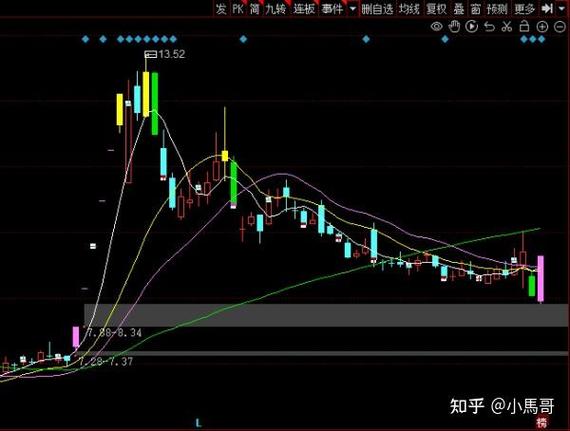The width and height of the screenshot is (570, 431).
Task: Select the scissors cut tool
Action: [507, 27]
